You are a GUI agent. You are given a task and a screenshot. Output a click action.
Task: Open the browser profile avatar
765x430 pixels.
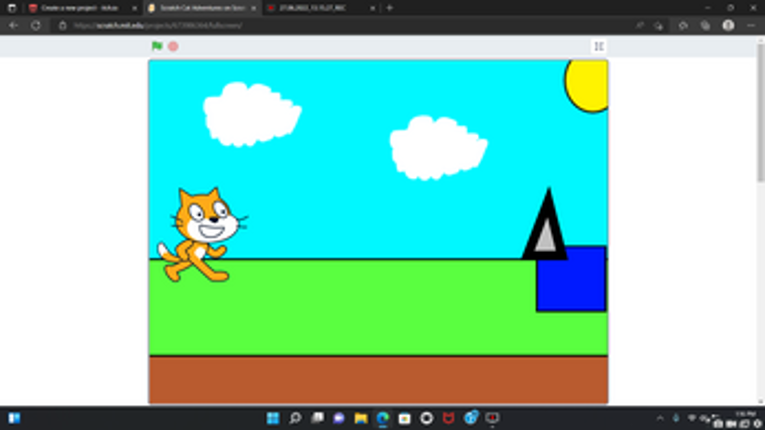tap(728, 25)
